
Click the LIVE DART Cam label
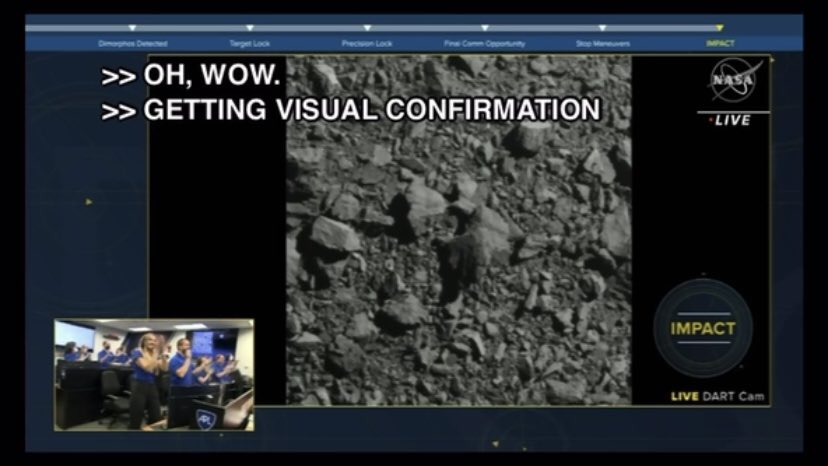click(x=717, y=397)
